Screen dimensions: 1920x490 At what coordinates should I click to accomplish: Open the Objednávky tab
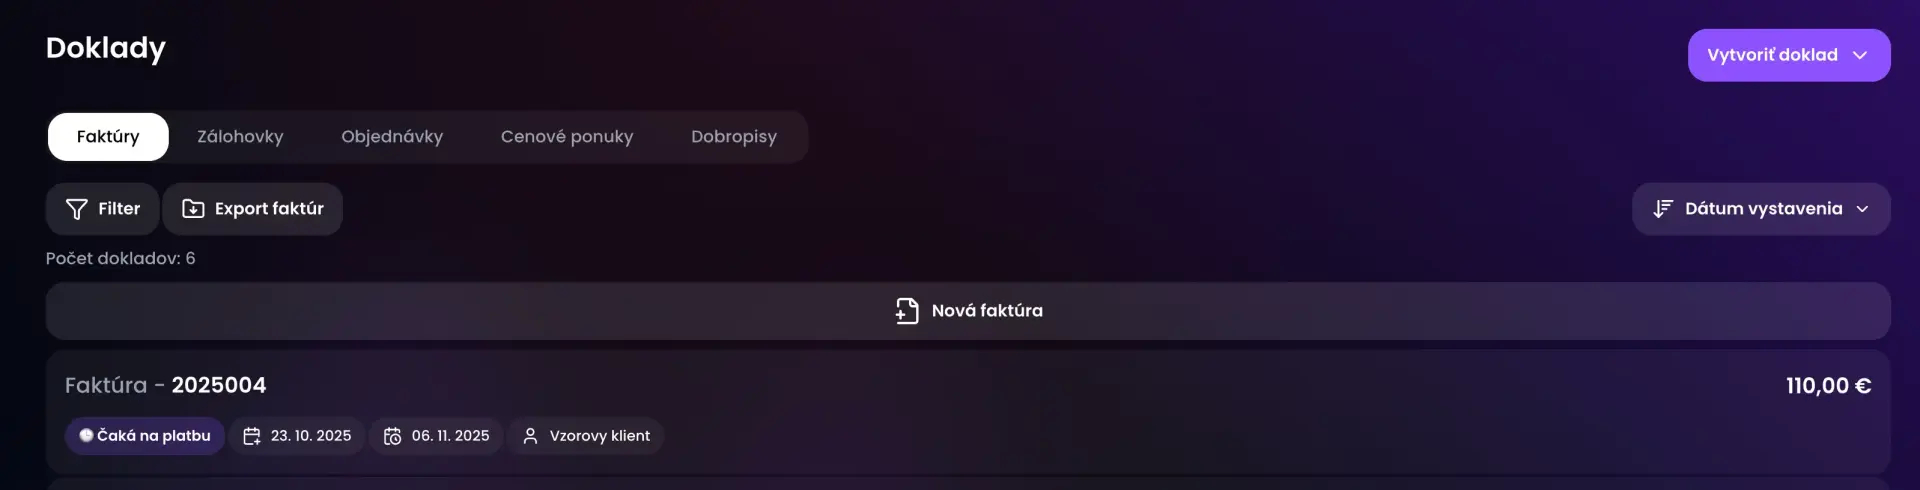[x=392, y=137]
